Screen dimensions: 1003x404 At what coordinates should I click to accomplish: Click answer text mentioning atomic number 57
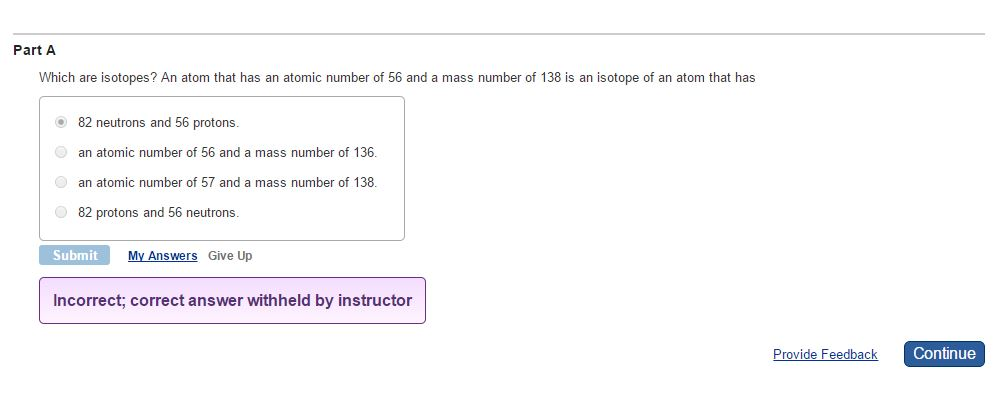point(228,182)
